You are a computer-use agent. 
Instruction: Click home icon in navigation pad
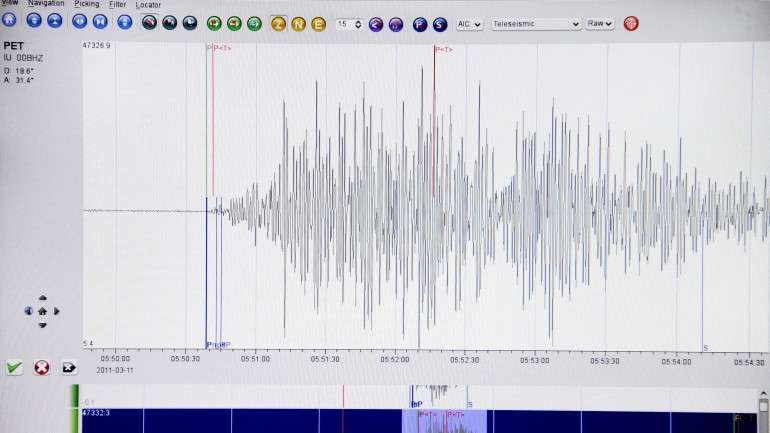pyautogui.click(x=42, y=311)
